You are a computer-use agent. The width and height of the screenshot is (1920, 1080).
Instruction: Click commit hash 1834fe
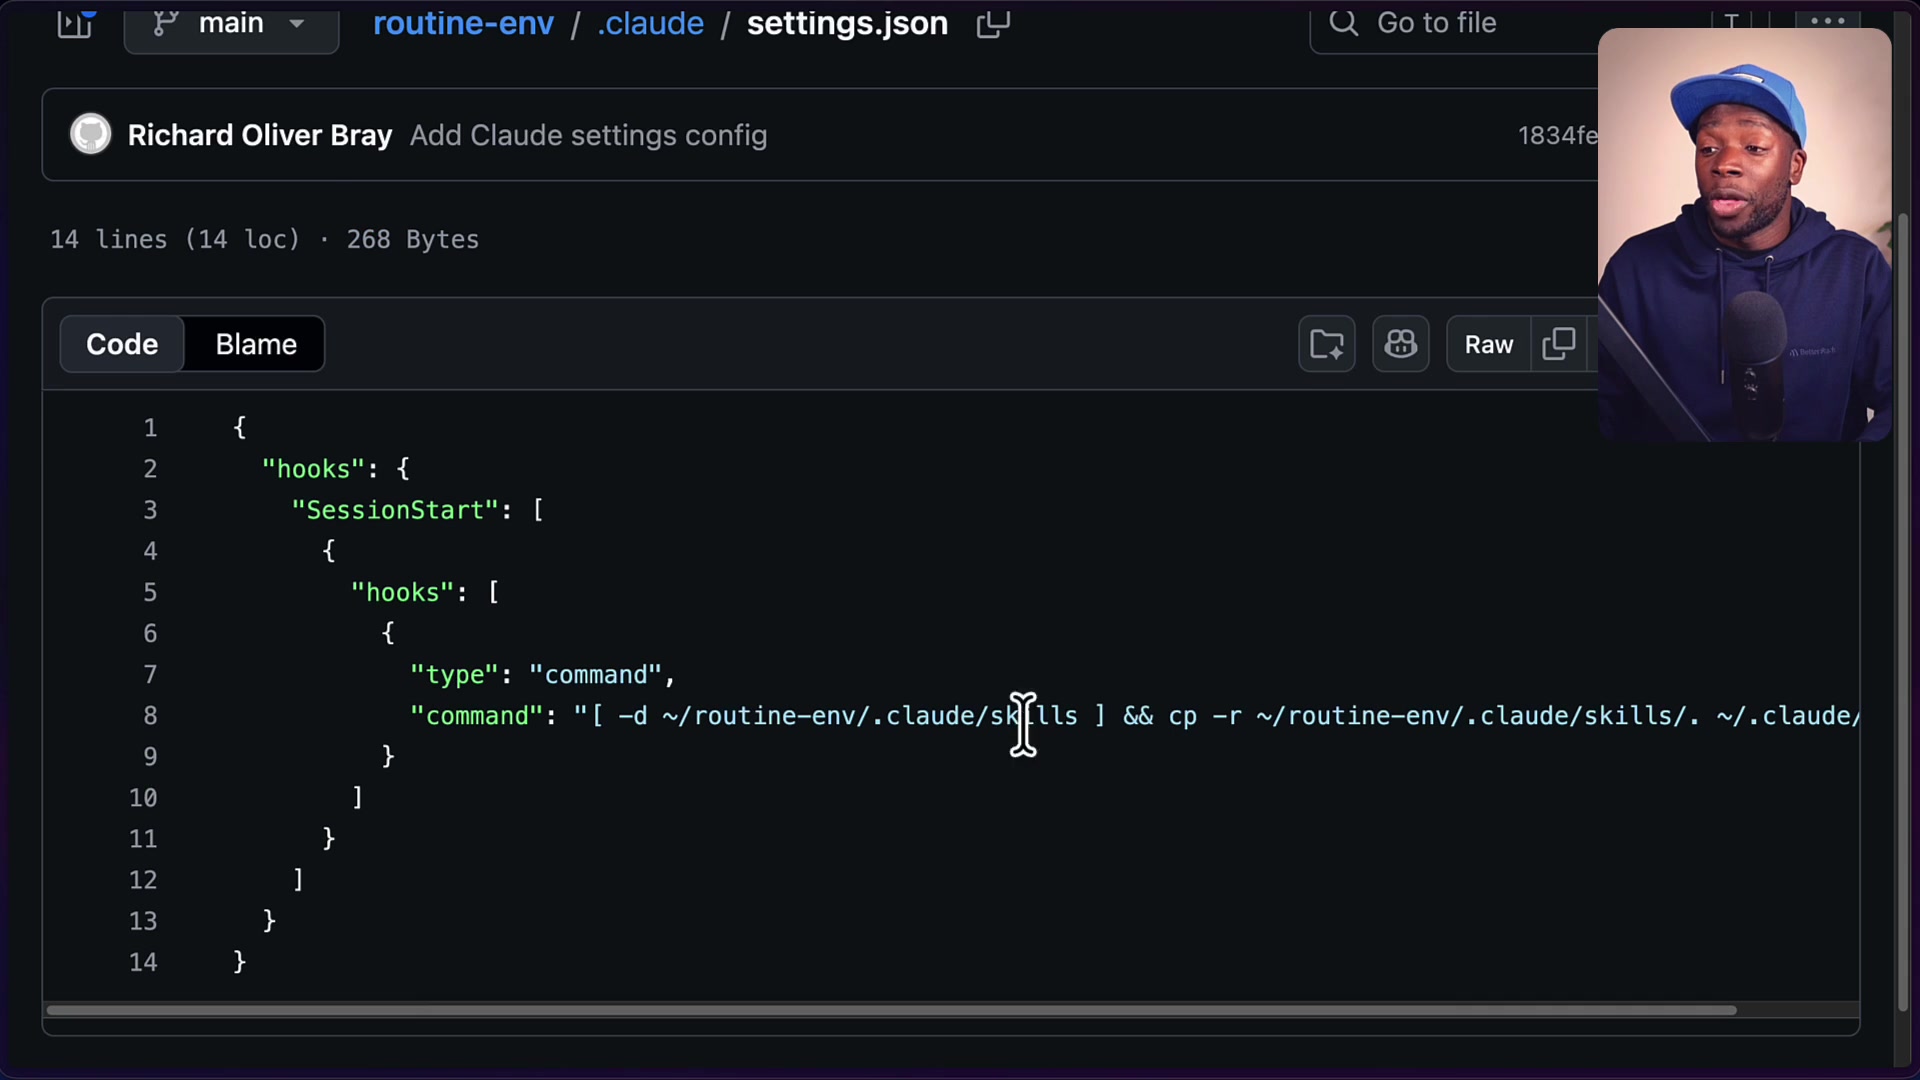coord(1557,135)
